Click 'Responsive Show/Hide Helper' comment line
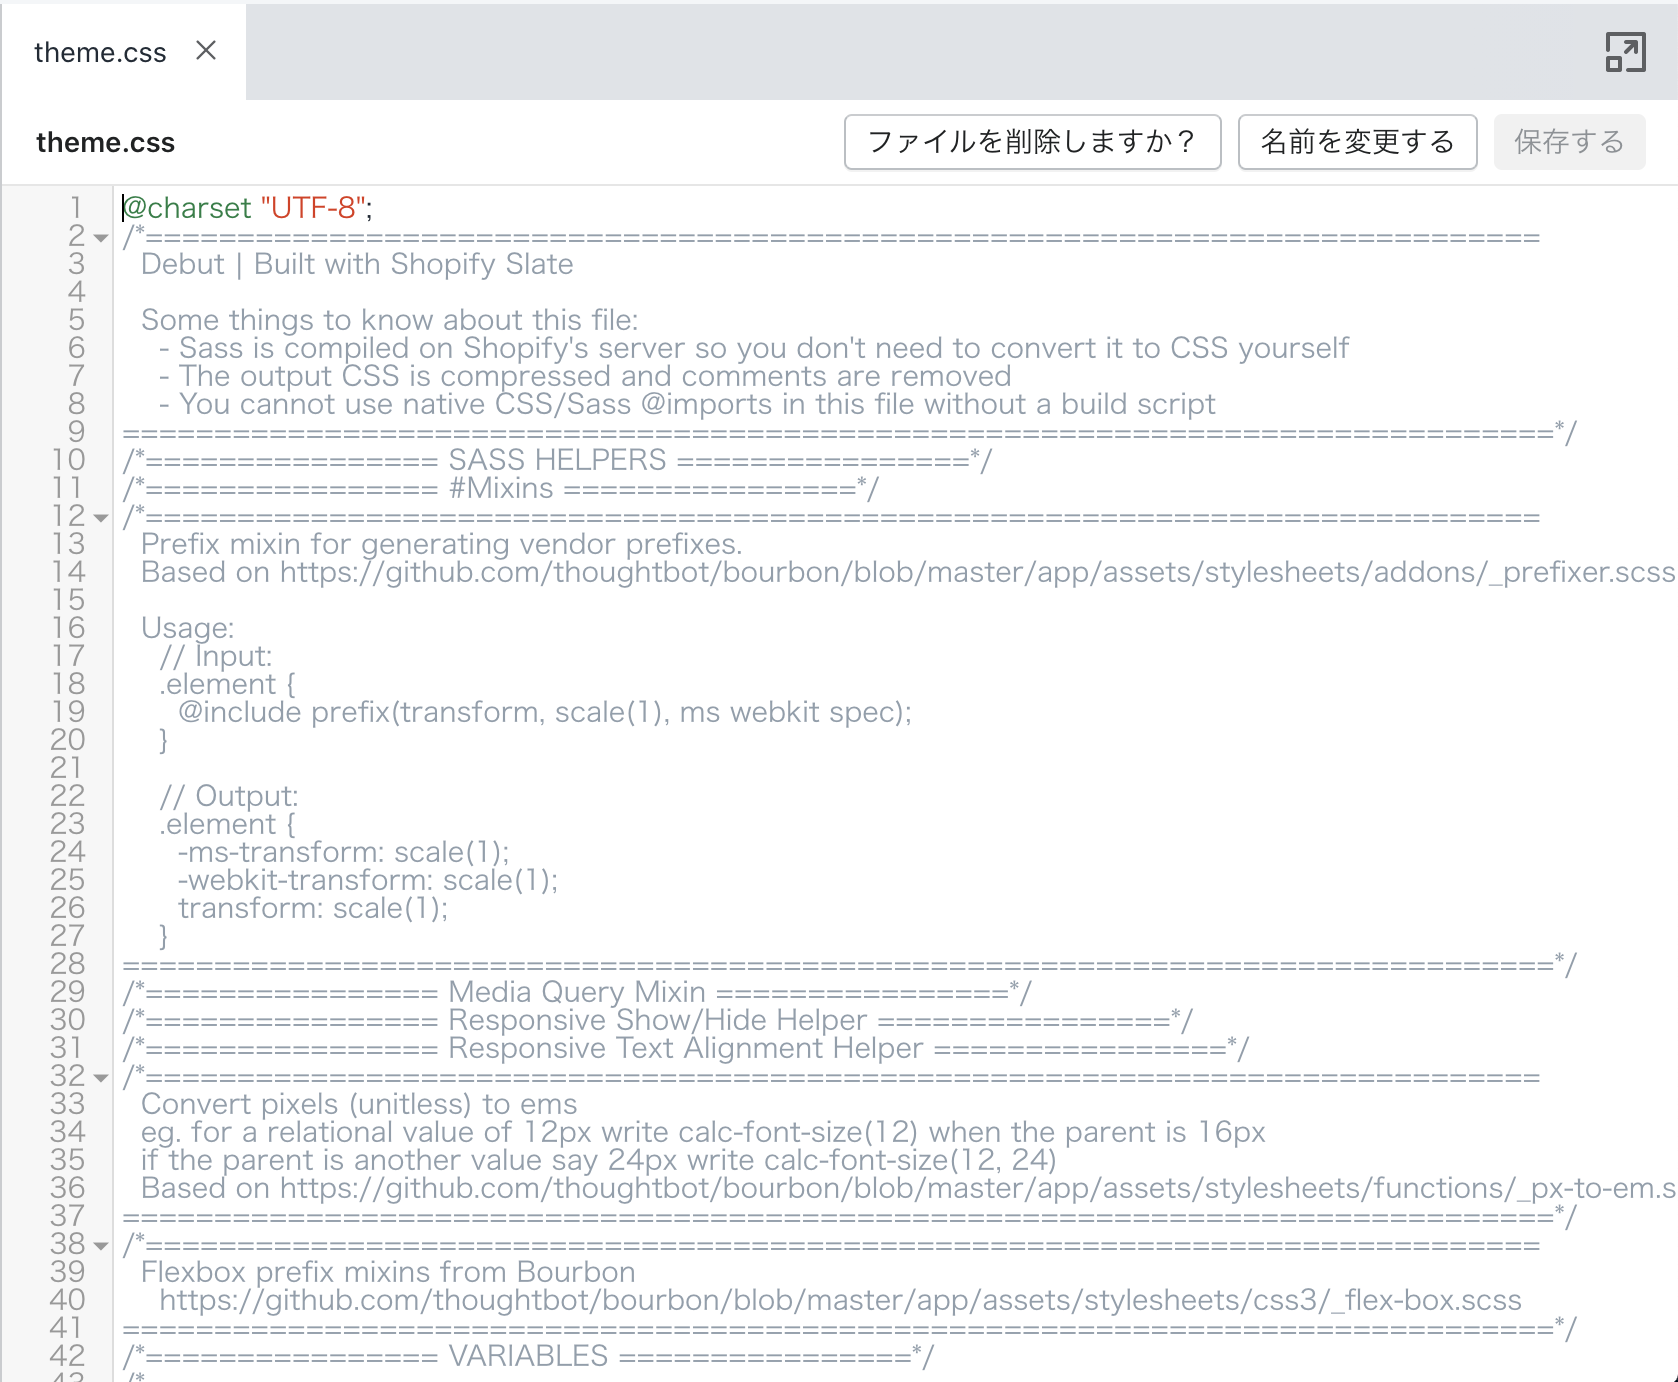Image resolution: width=1678 pixels, height=1382 pixels. 657,1020
